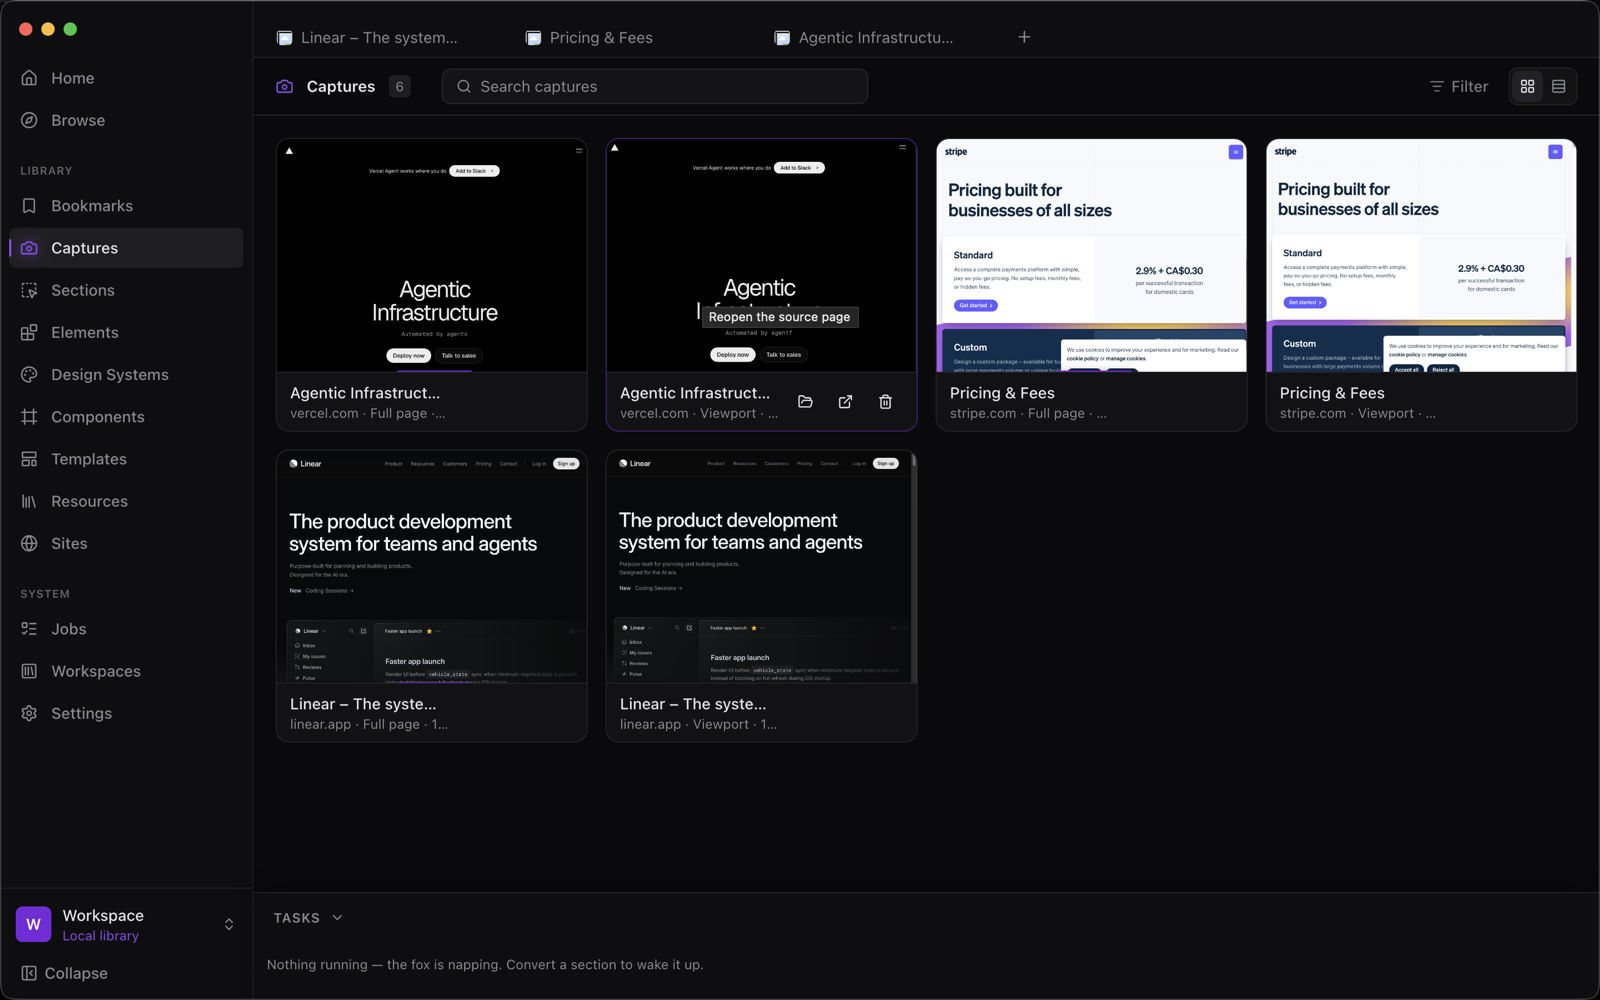This screenshot has width=1600, height=1000.
Task: Focus the Search captures field
Action: (x=655, y=87)
